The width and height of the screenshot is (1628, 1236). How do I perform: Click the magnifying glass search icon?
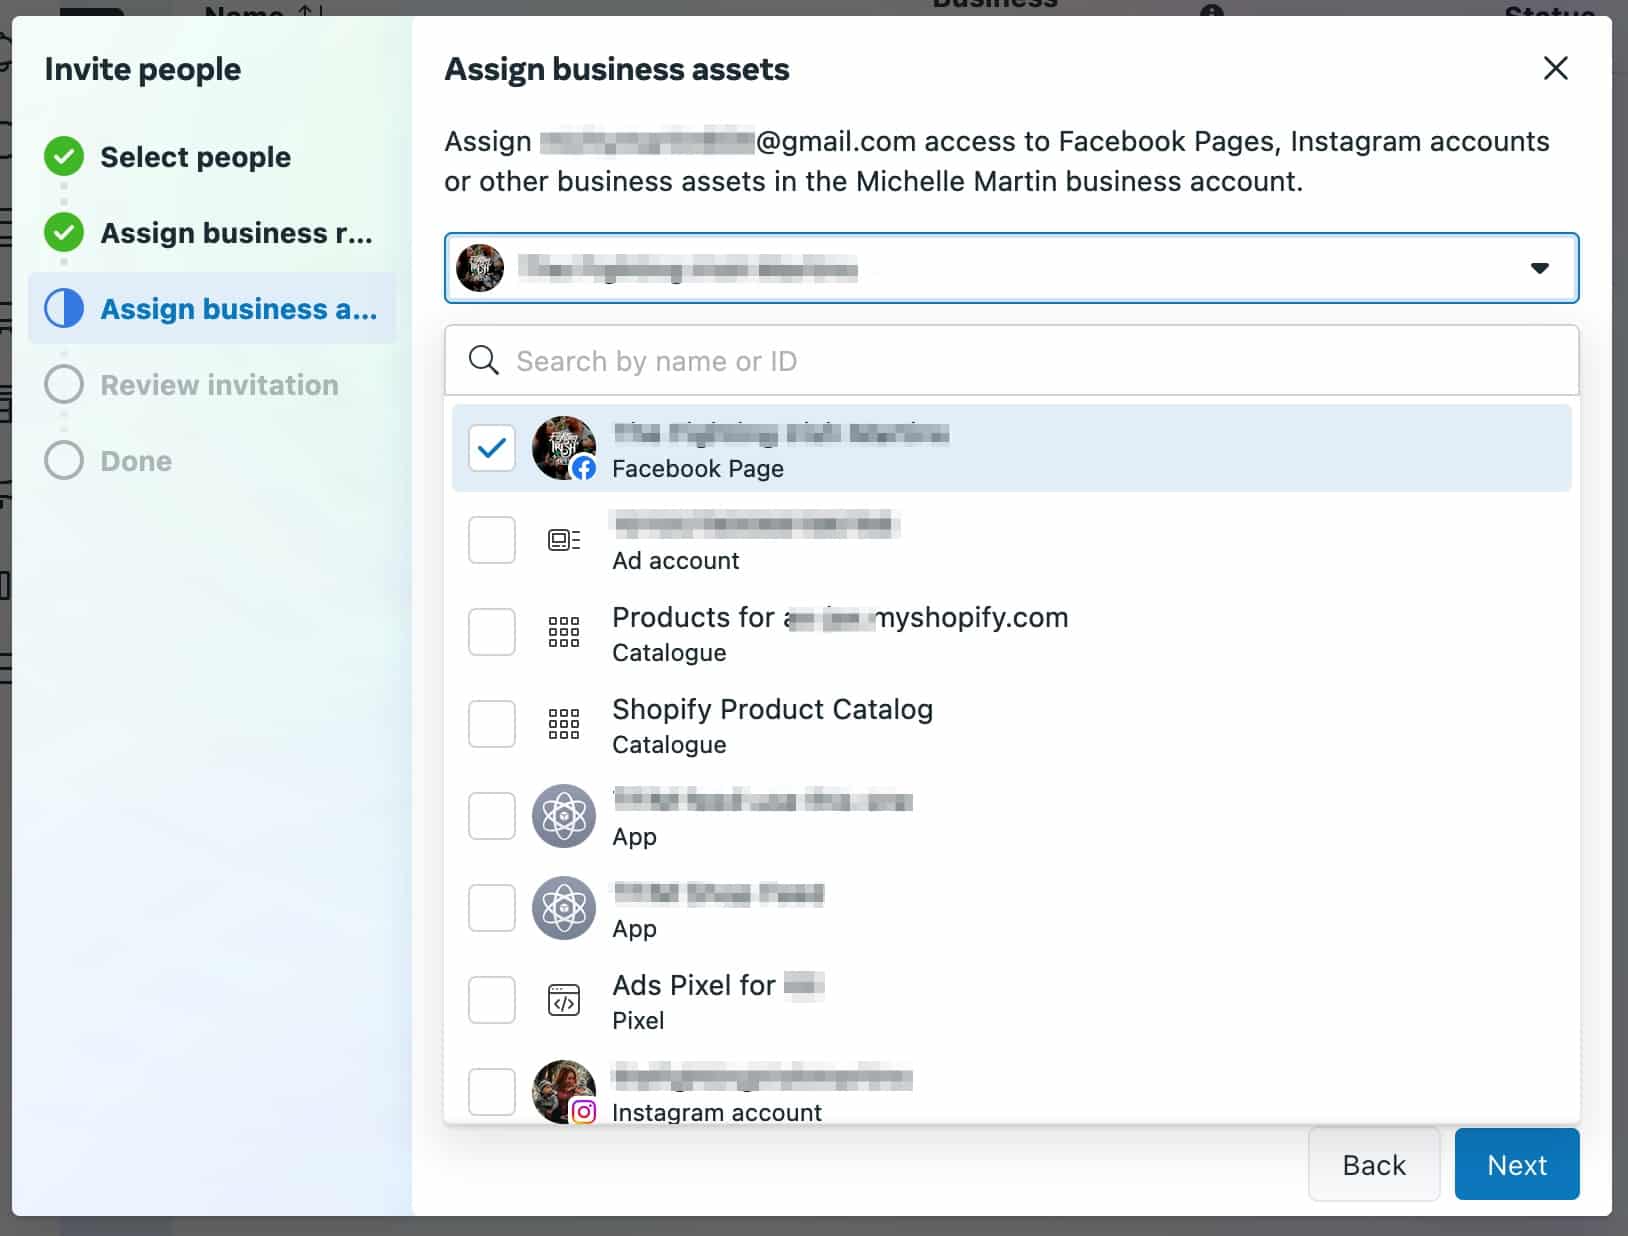coord(484,360)
